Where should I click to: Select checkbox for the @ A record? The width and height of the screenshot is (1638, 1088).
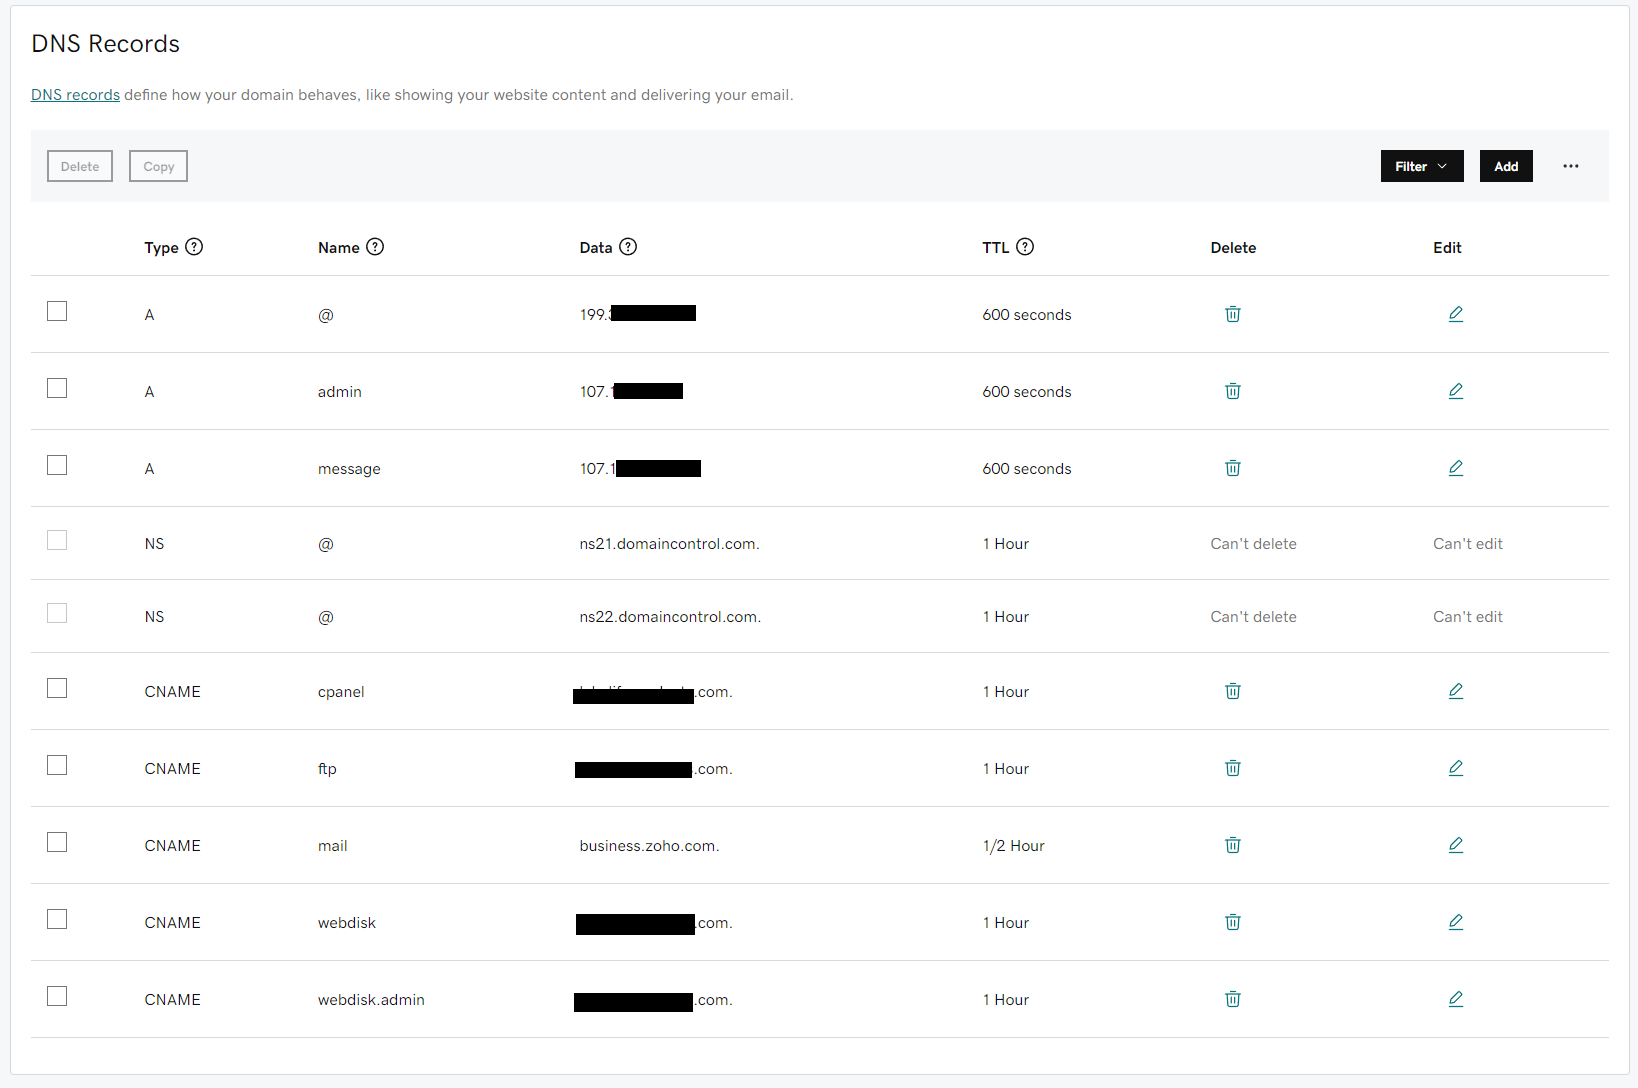[57, 311]
